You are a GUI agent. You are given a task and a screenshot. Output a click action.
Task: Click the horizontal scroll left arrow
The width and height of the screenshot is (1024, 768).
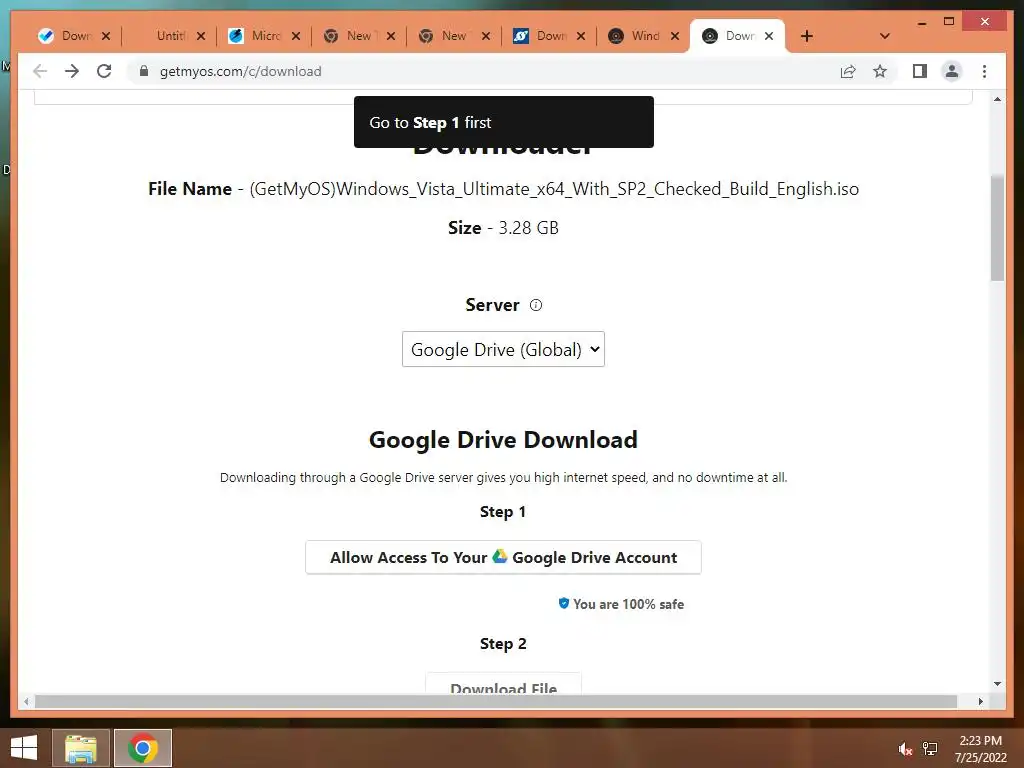(25, 701)
